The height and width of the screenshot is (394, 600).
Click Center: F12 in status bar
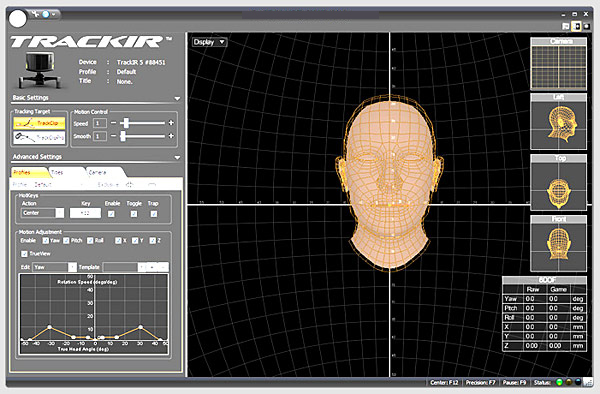click(x=444, y=383)
